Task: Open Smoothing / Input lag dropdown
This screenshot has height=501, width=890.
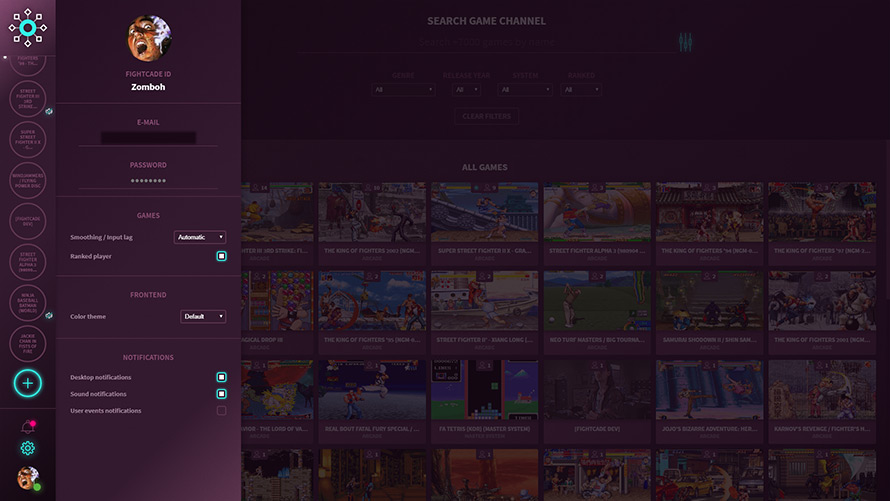Action: point(200,237)
